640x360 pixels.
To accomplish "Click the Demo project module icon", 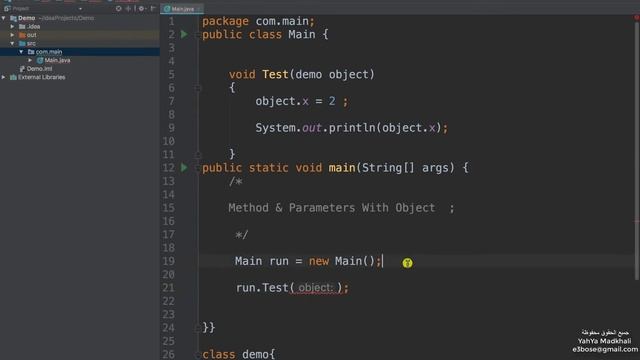I will [13, 18].
